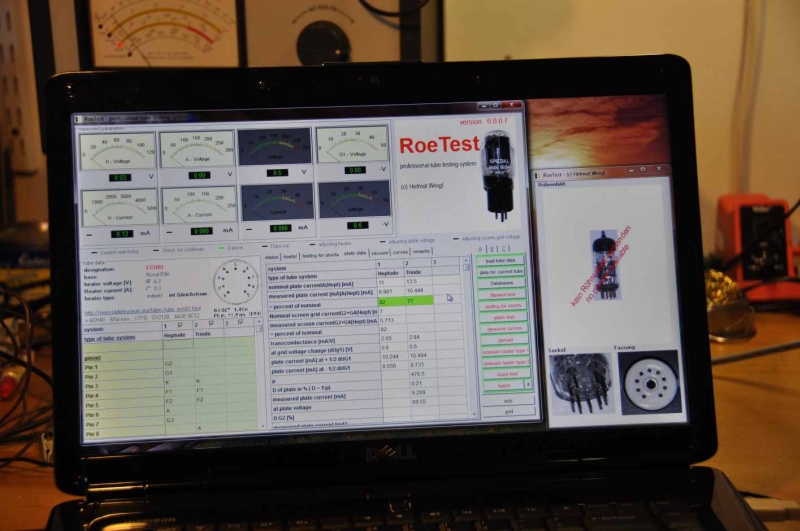Click the black tube picture beside RoeTest logo
This screenshot has height=531, width=800.
[498, 175]
